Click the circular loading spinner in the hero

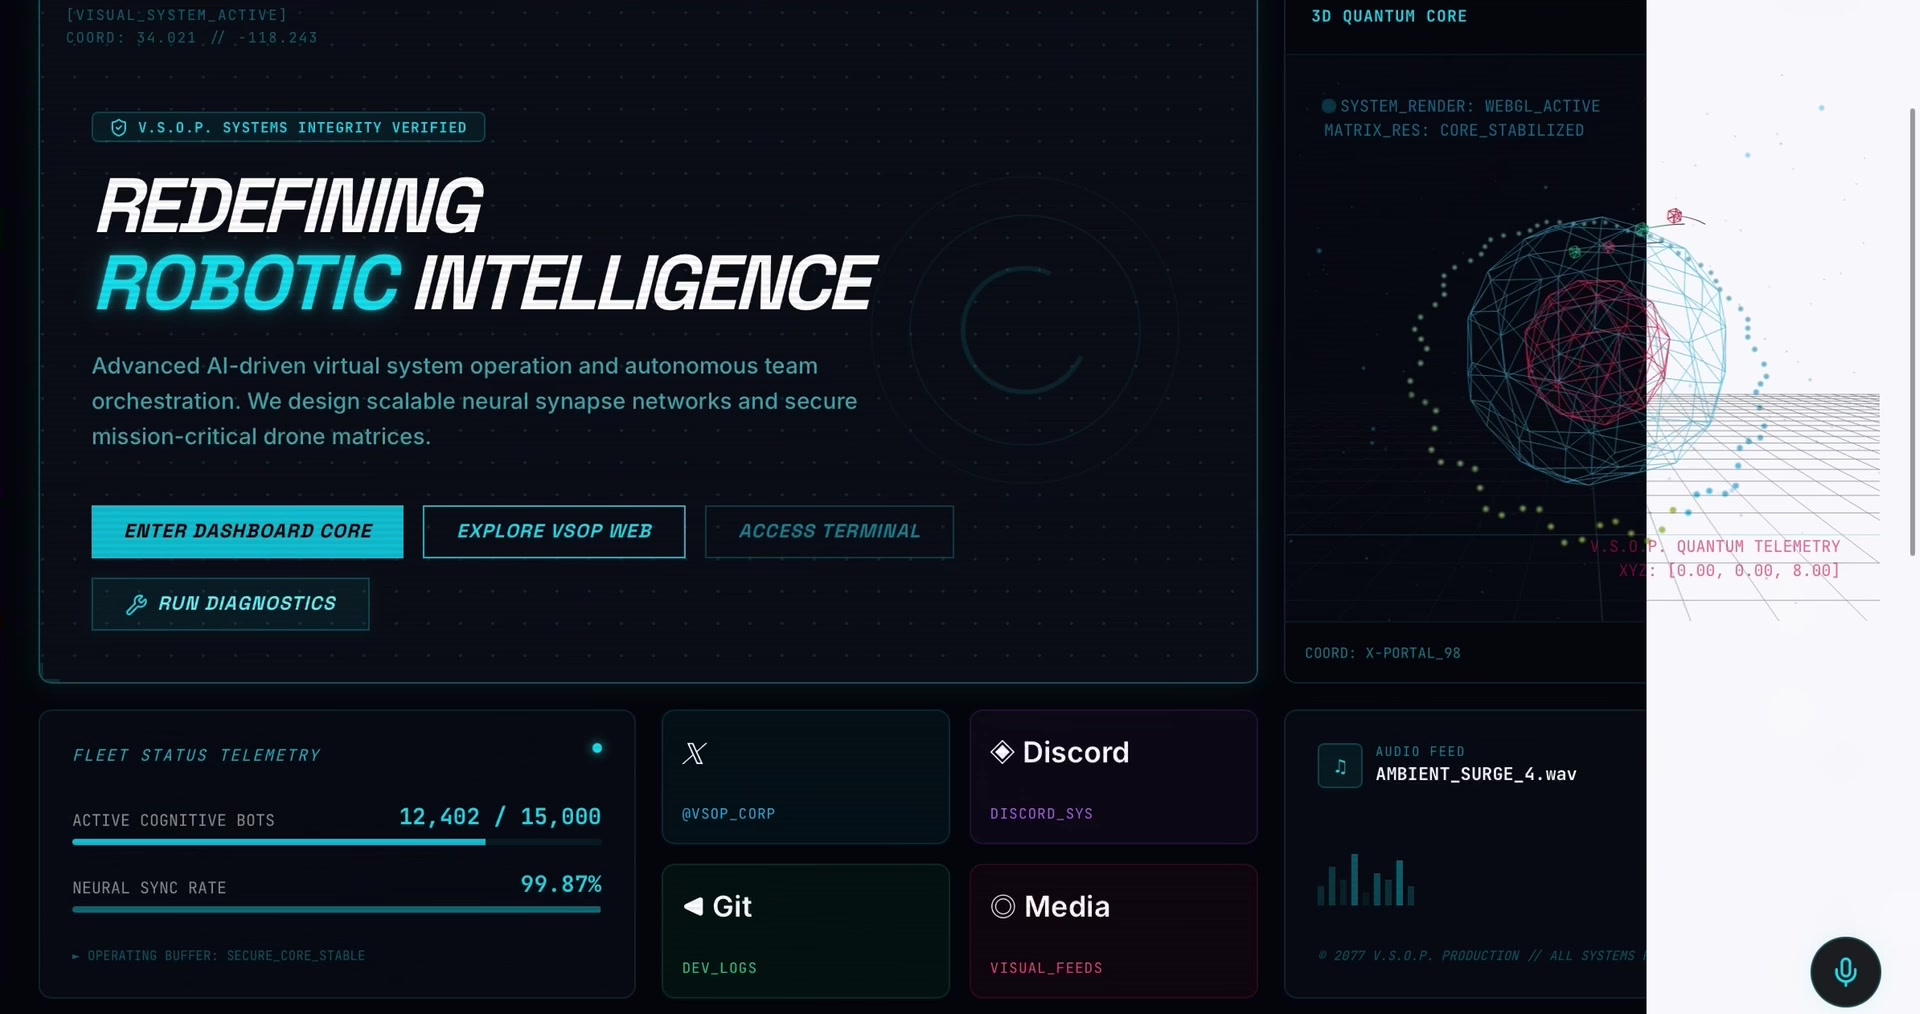pos(1024,331)
